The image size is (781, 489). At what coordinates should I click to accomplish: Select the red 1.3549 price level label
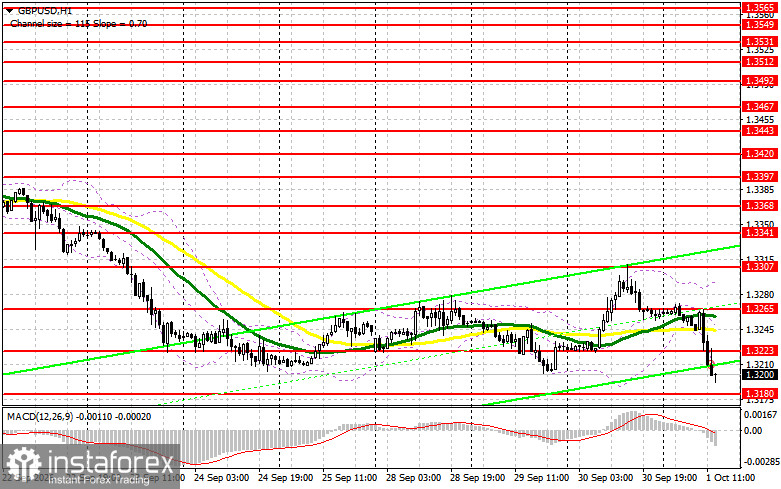tap(759, 24)
